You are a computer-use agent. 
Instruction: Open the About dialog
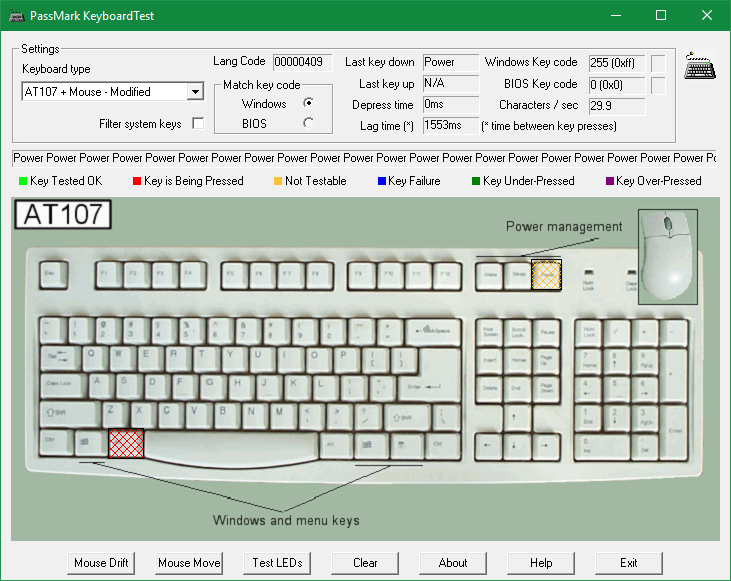[x=453, y=563]
